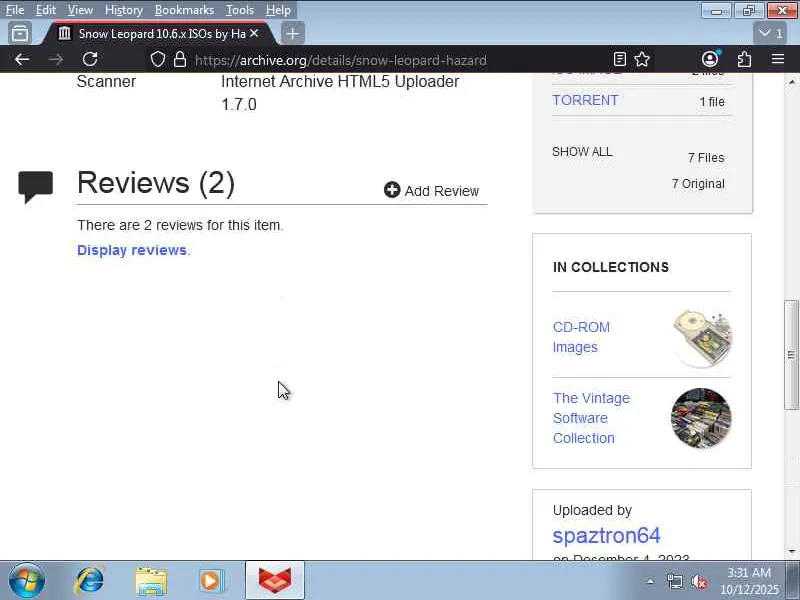Click the Add Review button
The width and height of the screenshot is (800, 600).
(432, 190)
